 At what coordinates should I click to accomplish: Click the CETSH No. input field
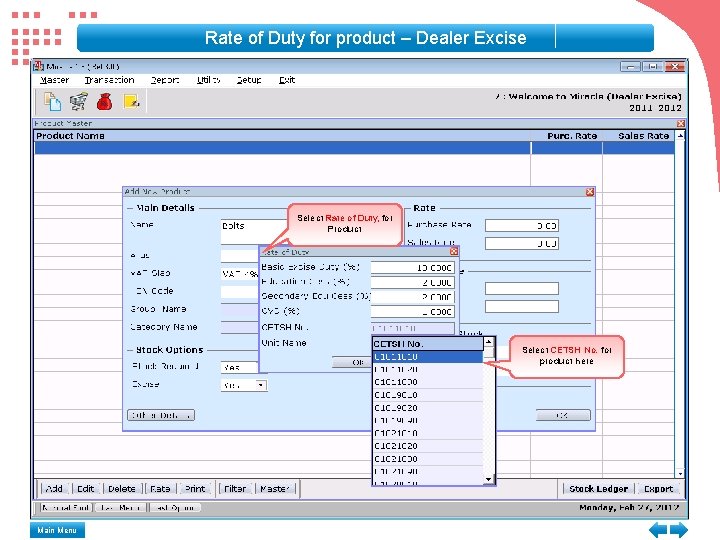412,328
